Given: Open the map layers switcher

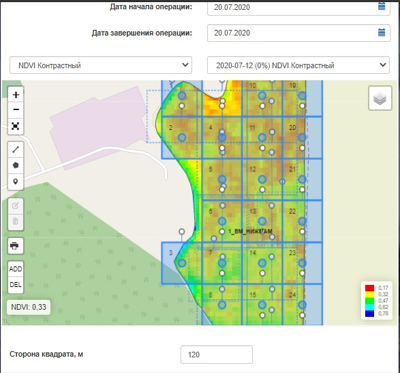Looking at the screenshot, I should 380,98.
